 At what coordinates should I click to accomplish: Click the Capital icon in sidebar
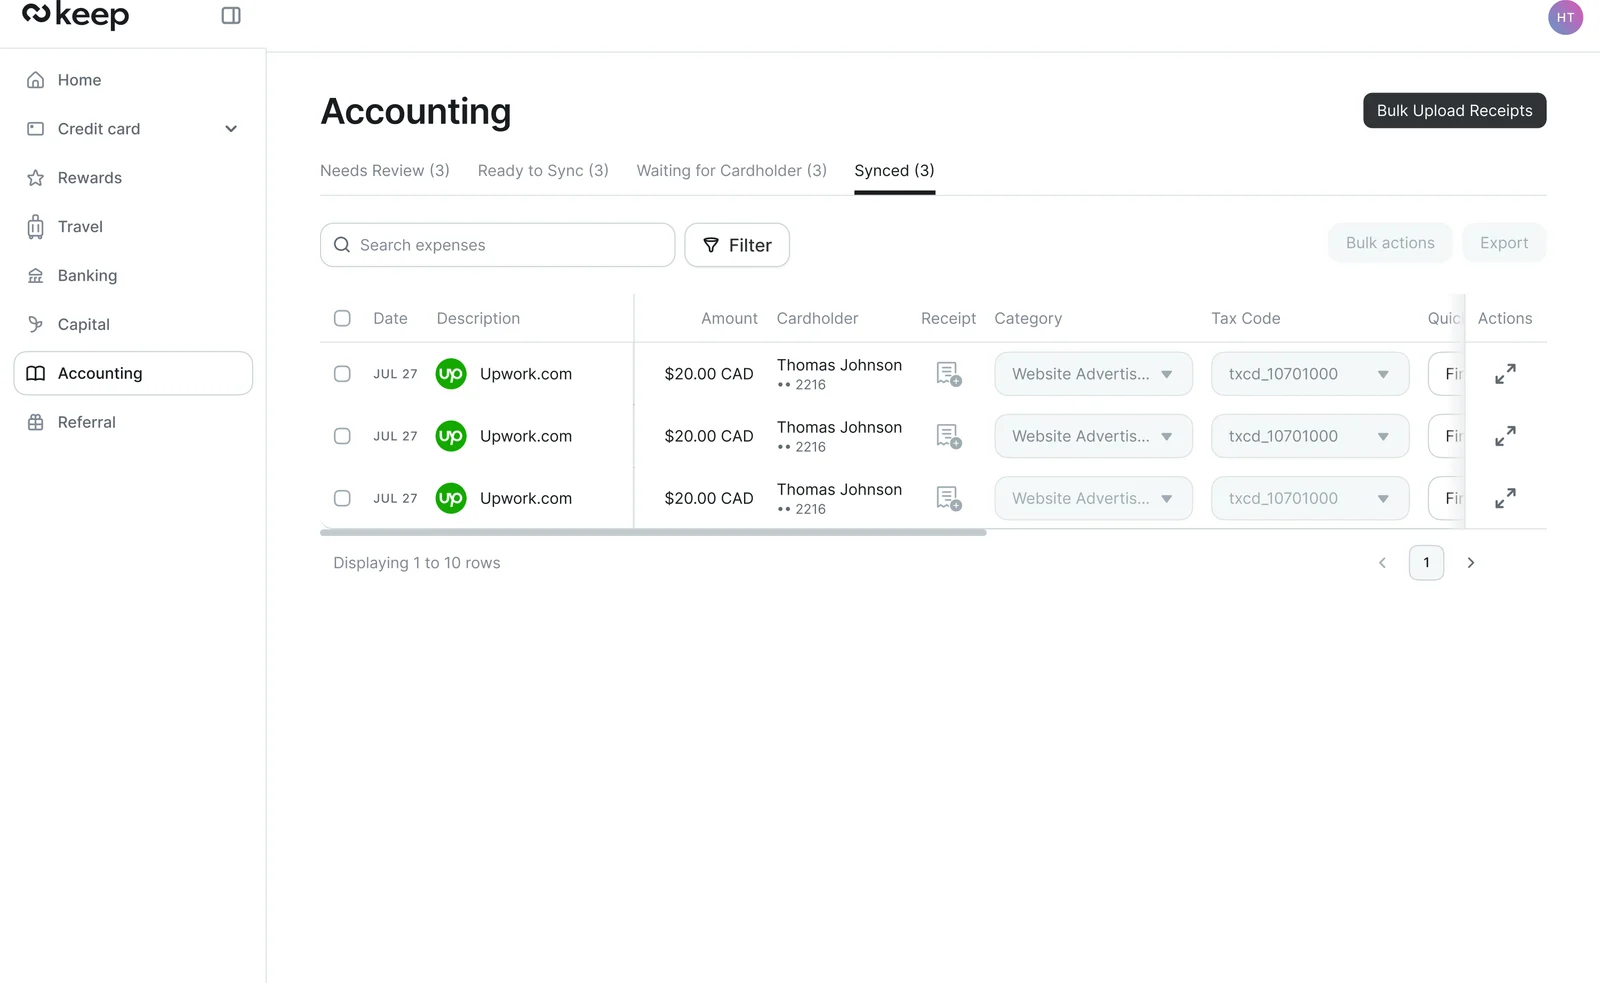[36, 324]
